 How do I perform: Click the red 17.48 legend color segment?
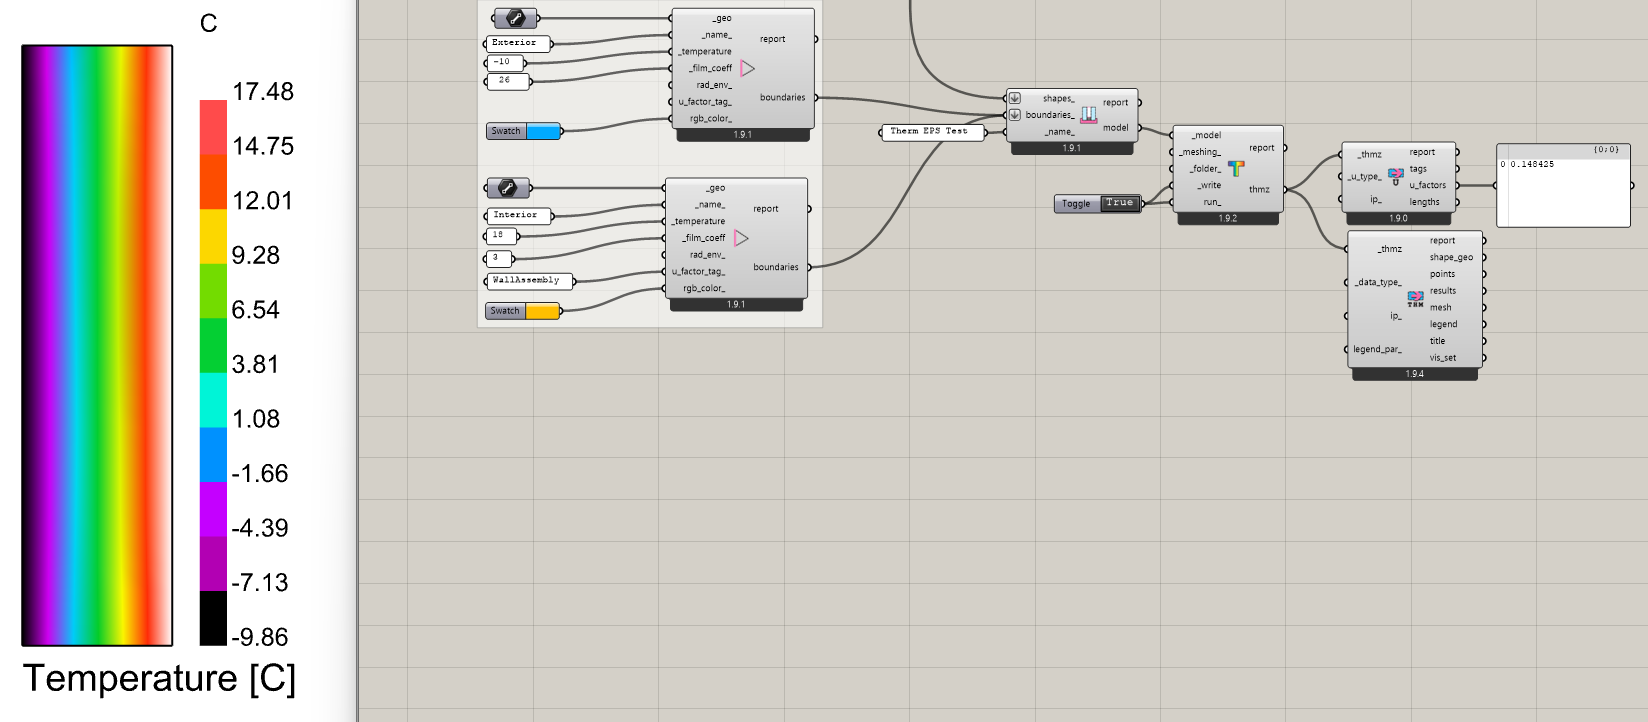point(213,127)
